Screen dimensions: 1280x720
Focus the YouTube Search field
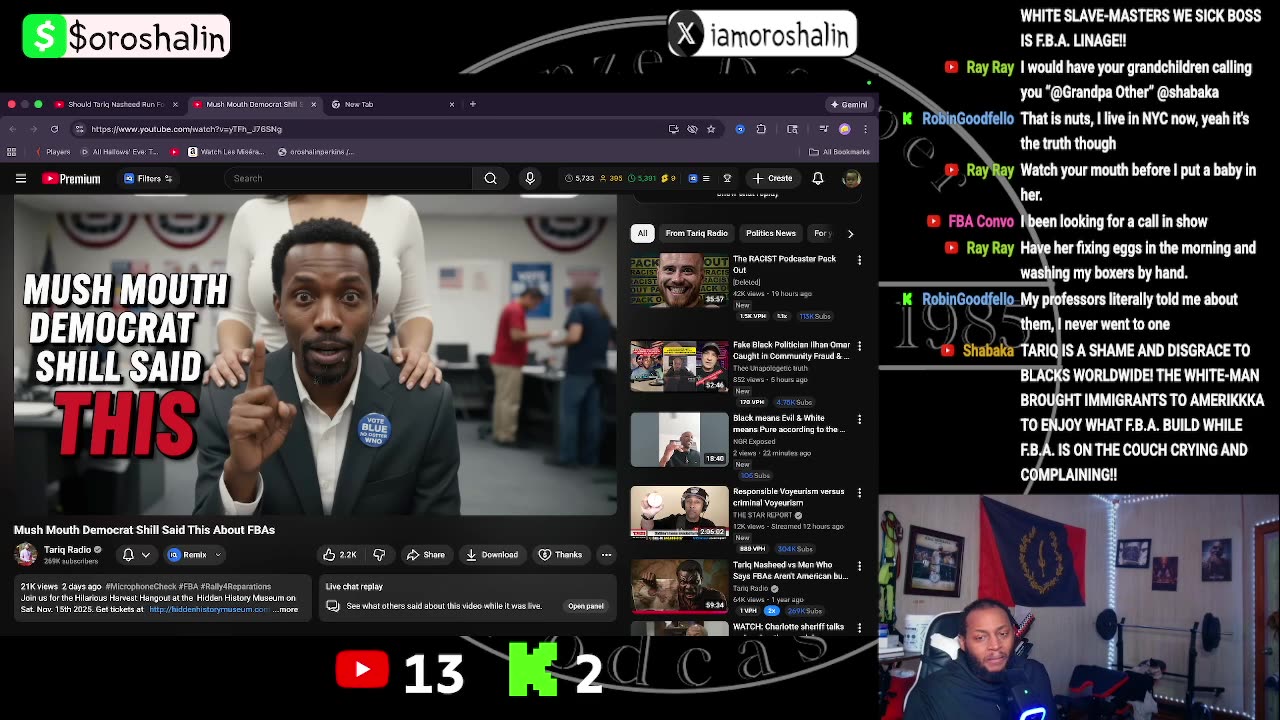tap(348, 178)
